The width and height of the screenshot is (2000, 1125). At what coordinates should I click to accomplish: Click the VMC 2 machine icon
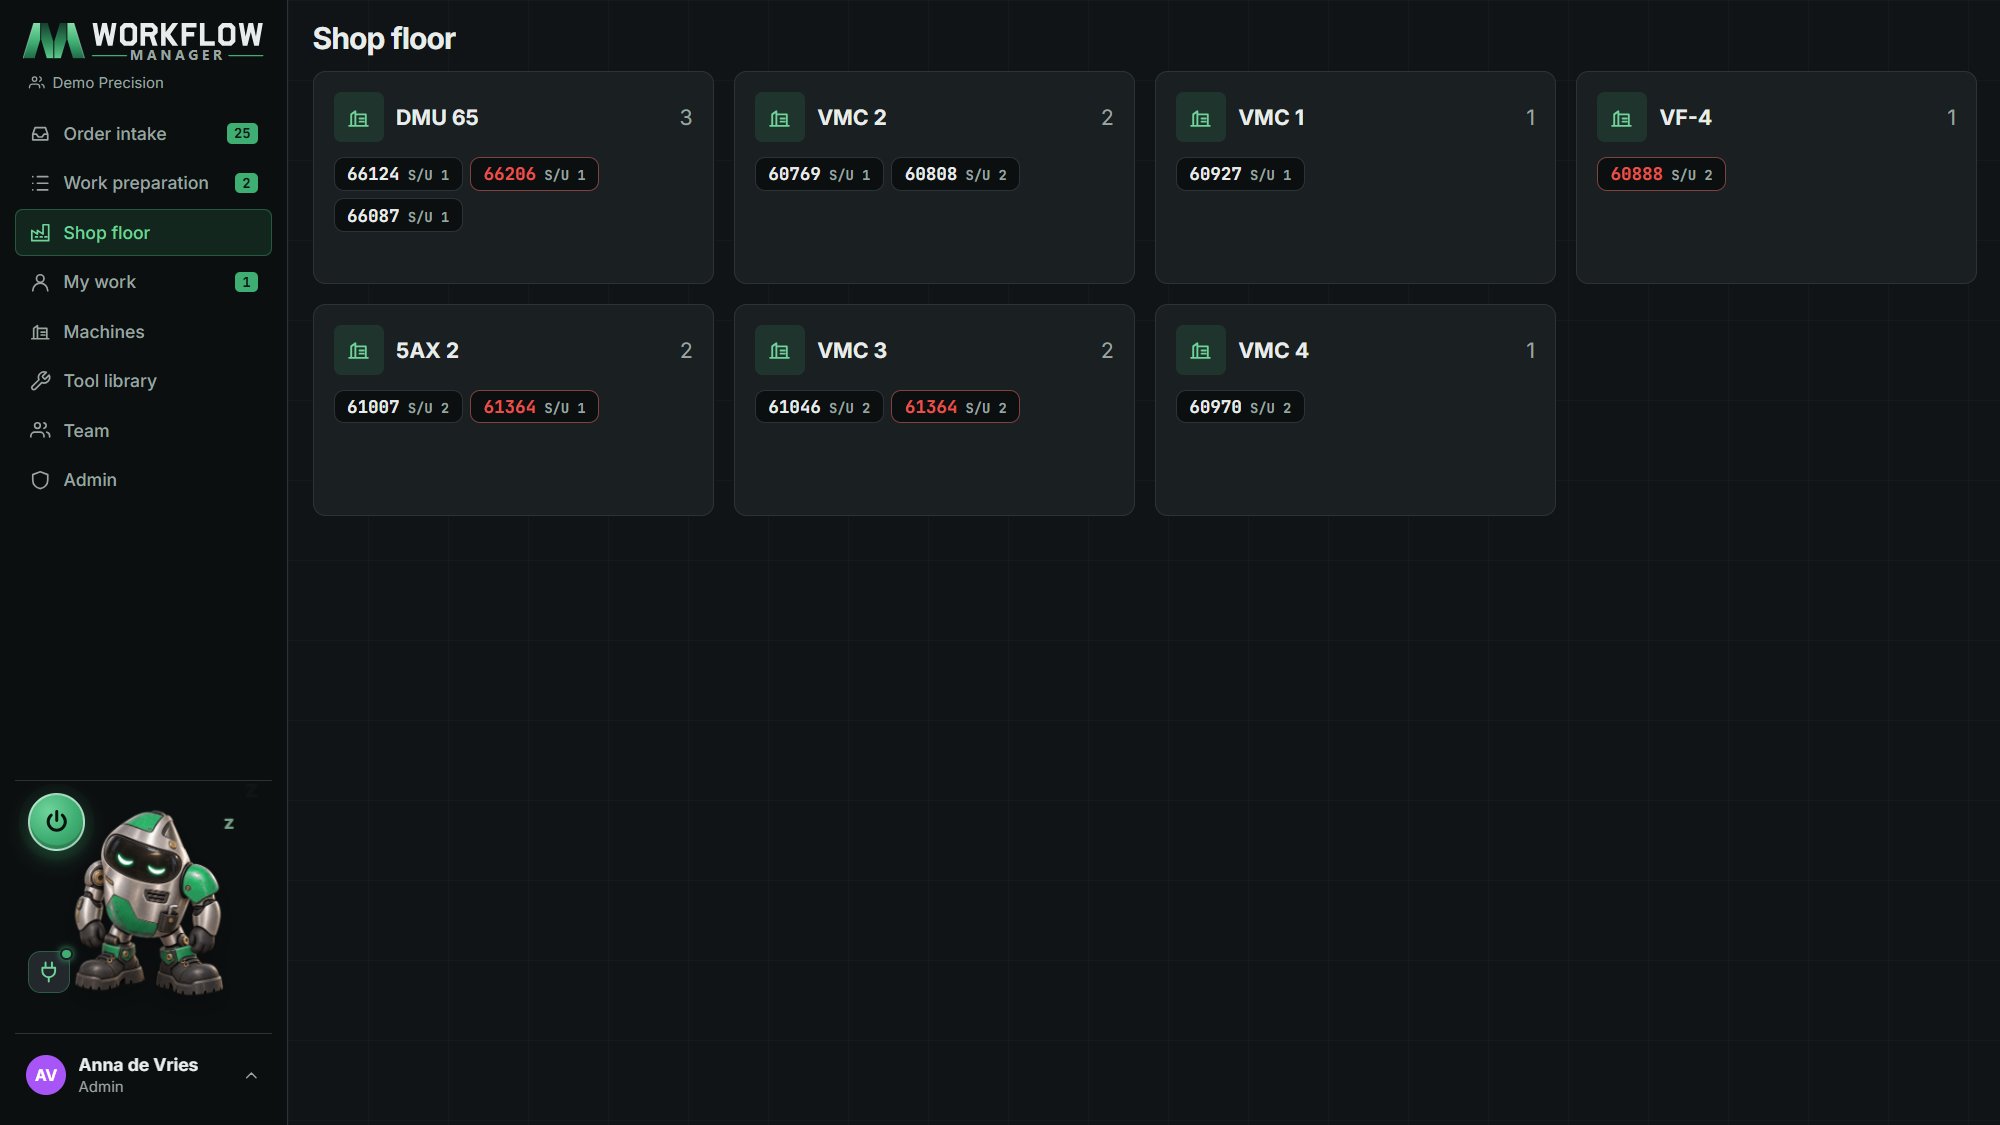click(779, 118)
